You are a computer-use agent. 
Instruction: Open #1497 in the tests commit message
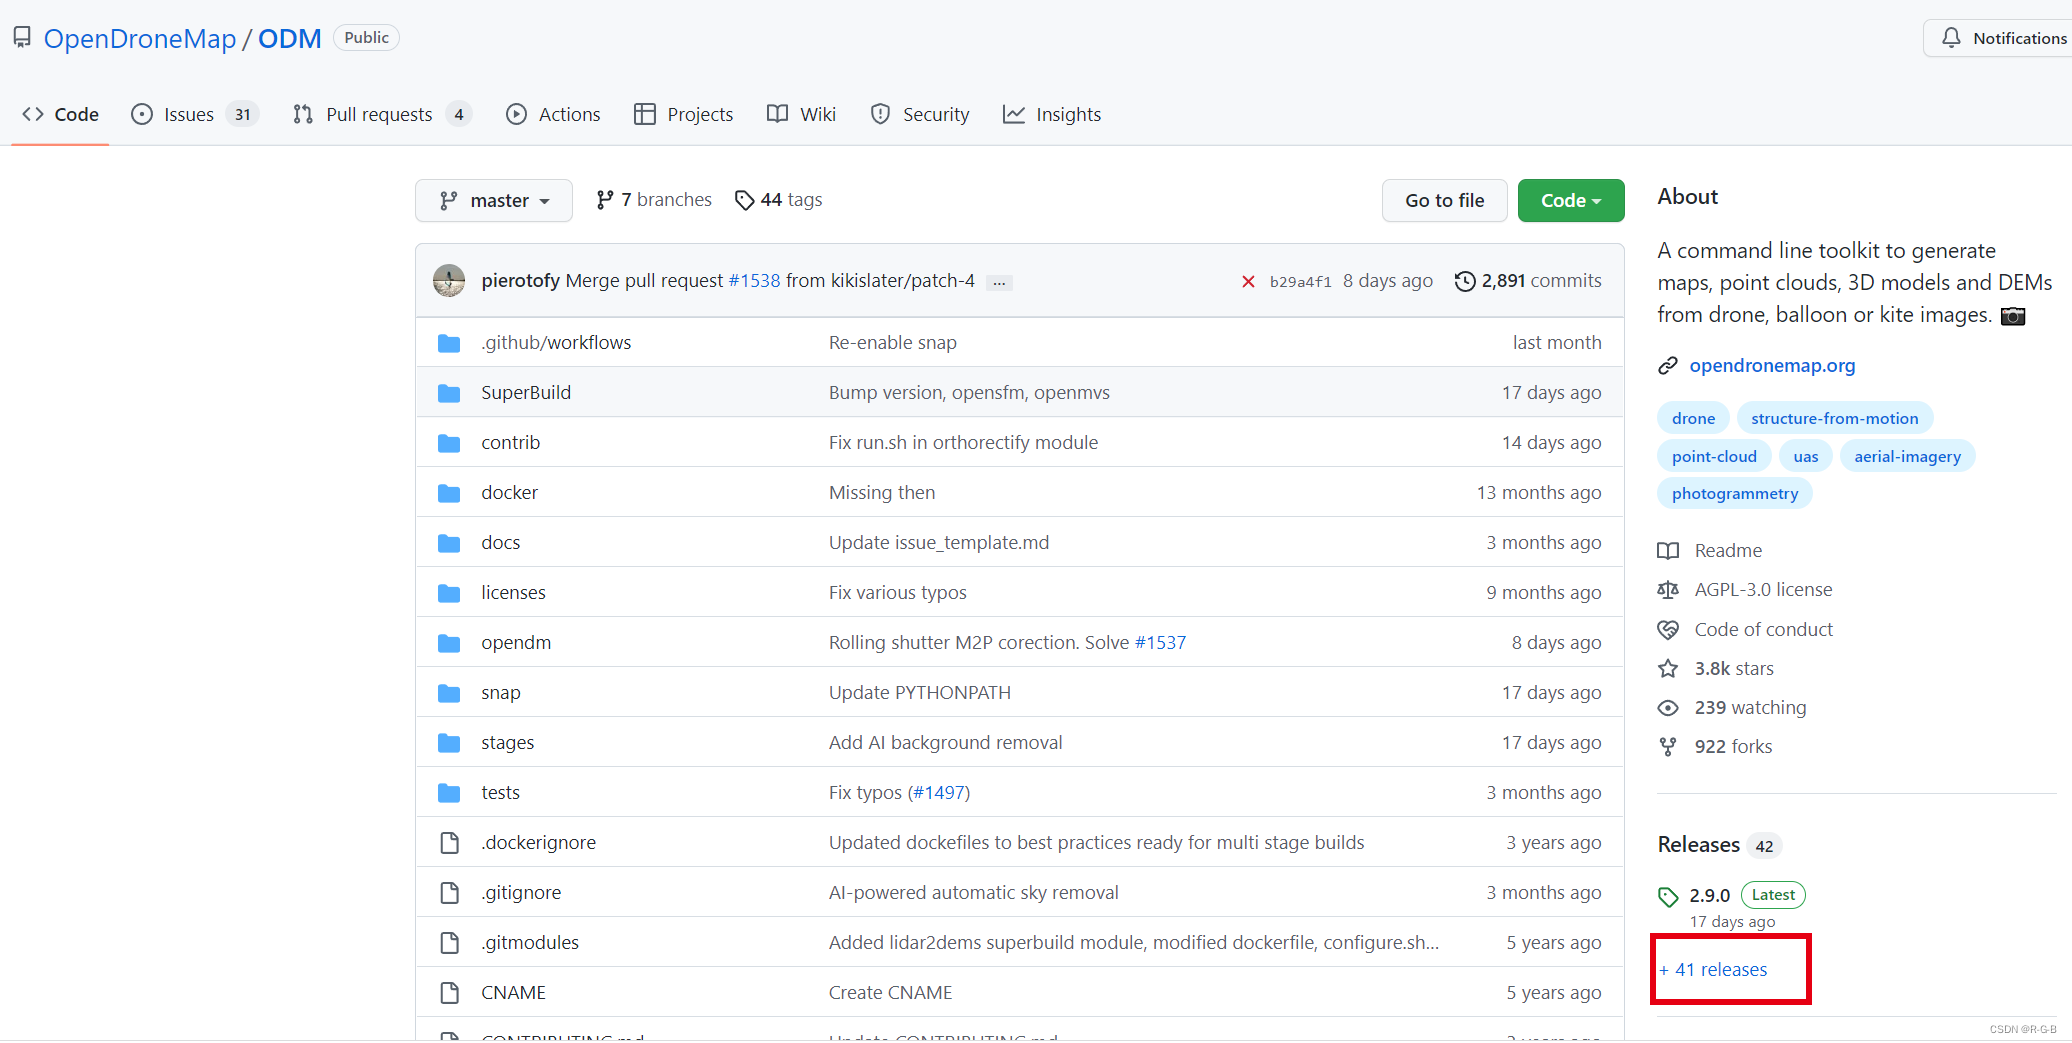click(x=939, y=793)
